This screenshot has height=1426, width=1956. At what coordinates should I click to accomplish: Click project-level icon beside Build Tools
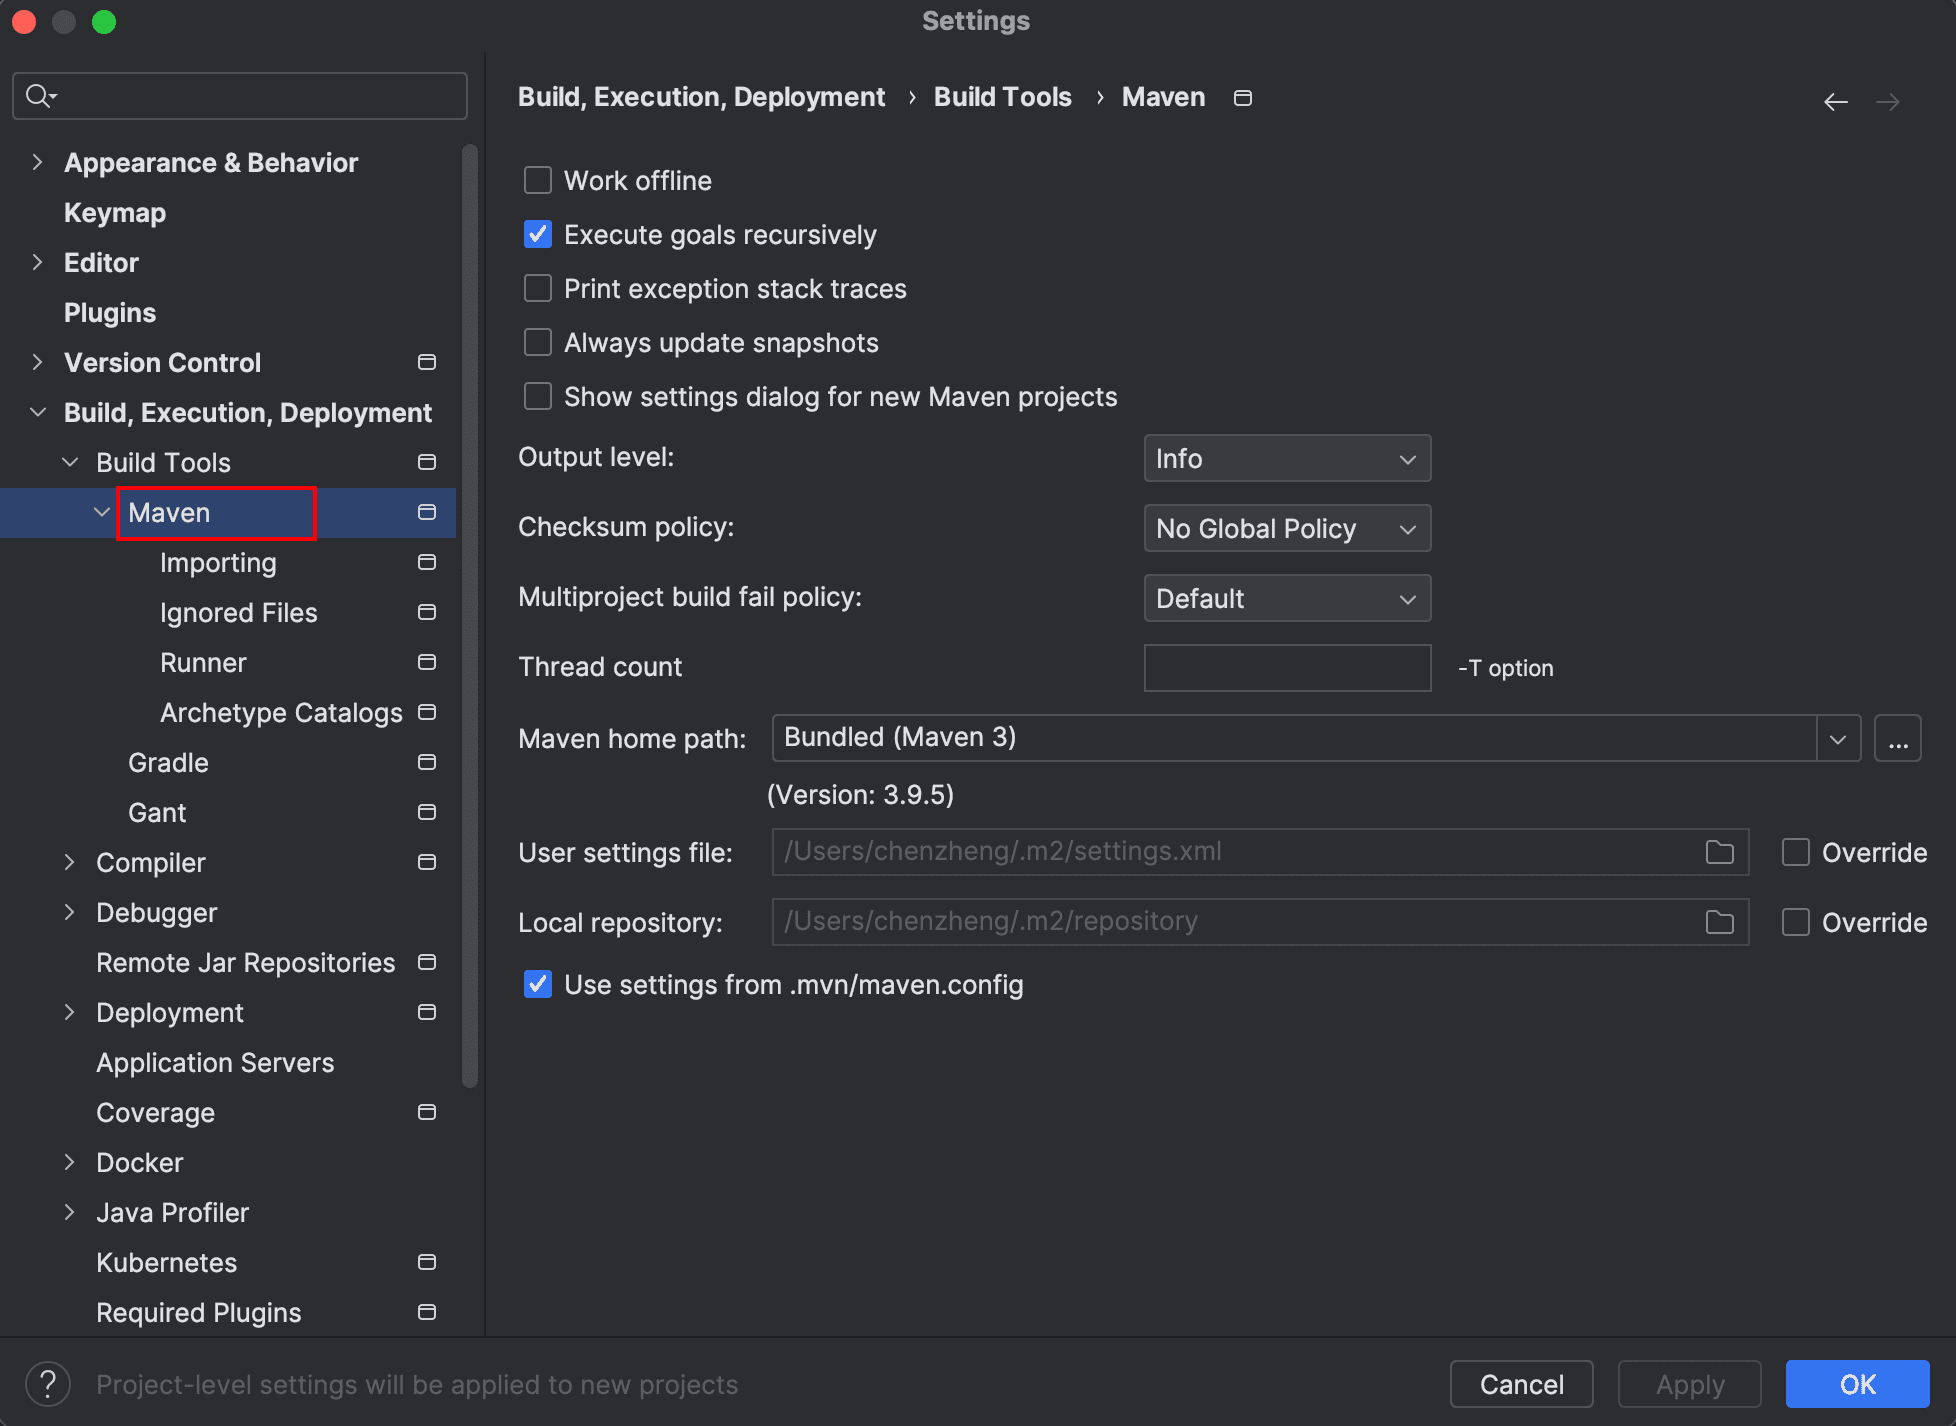tap(427, 462)
